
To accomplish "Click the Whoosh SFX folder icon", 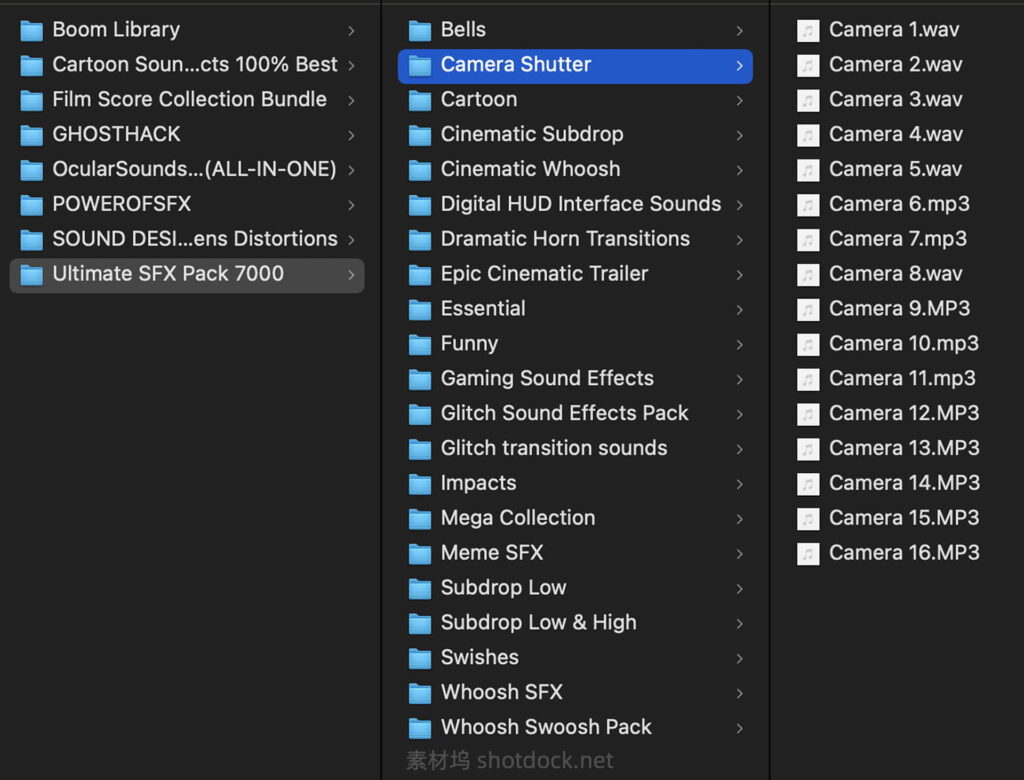I will click(420, 692).
